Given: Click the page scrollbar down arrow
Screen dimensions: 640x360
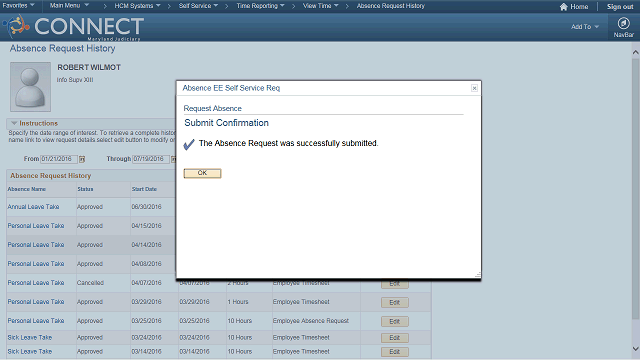Looking at the screenshot, I should (x=636, y=349).
